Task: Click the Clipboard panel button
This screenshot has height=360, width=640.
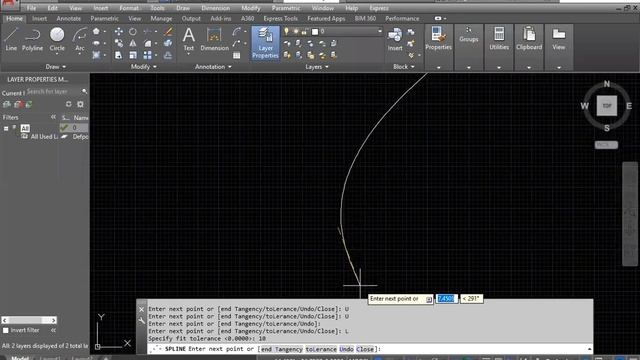Action: point(529,39)
